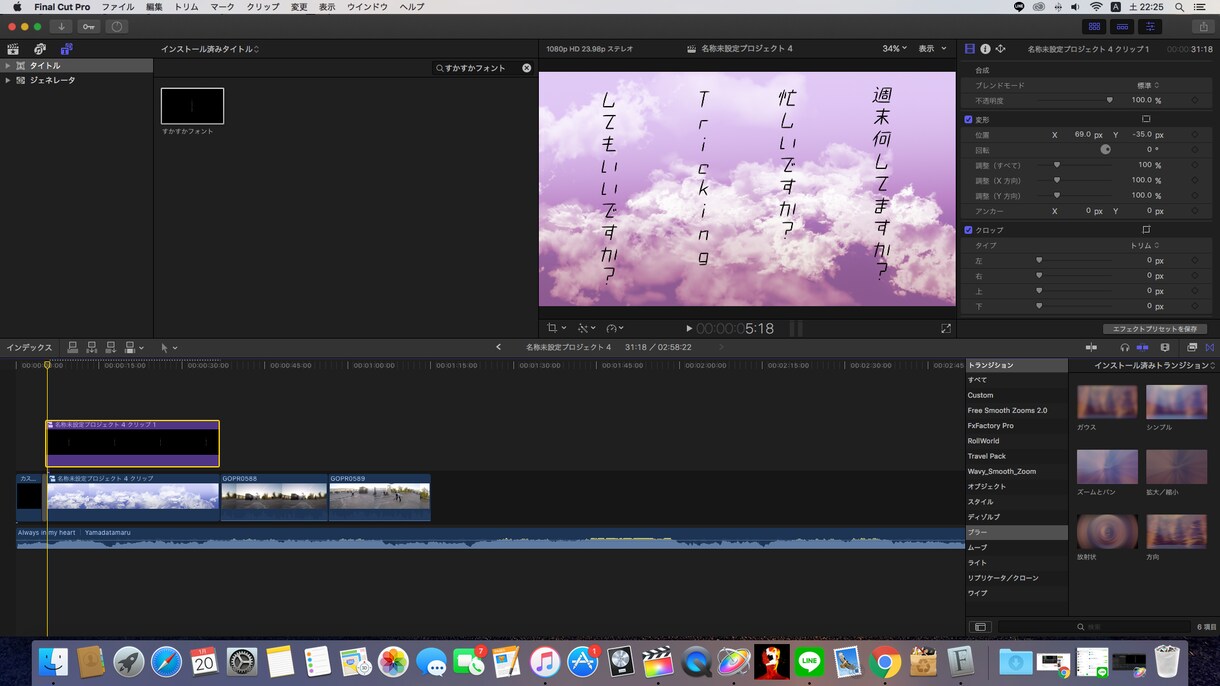
Task: Open clip appearance settings icon
Action: tap(1165, 347)
